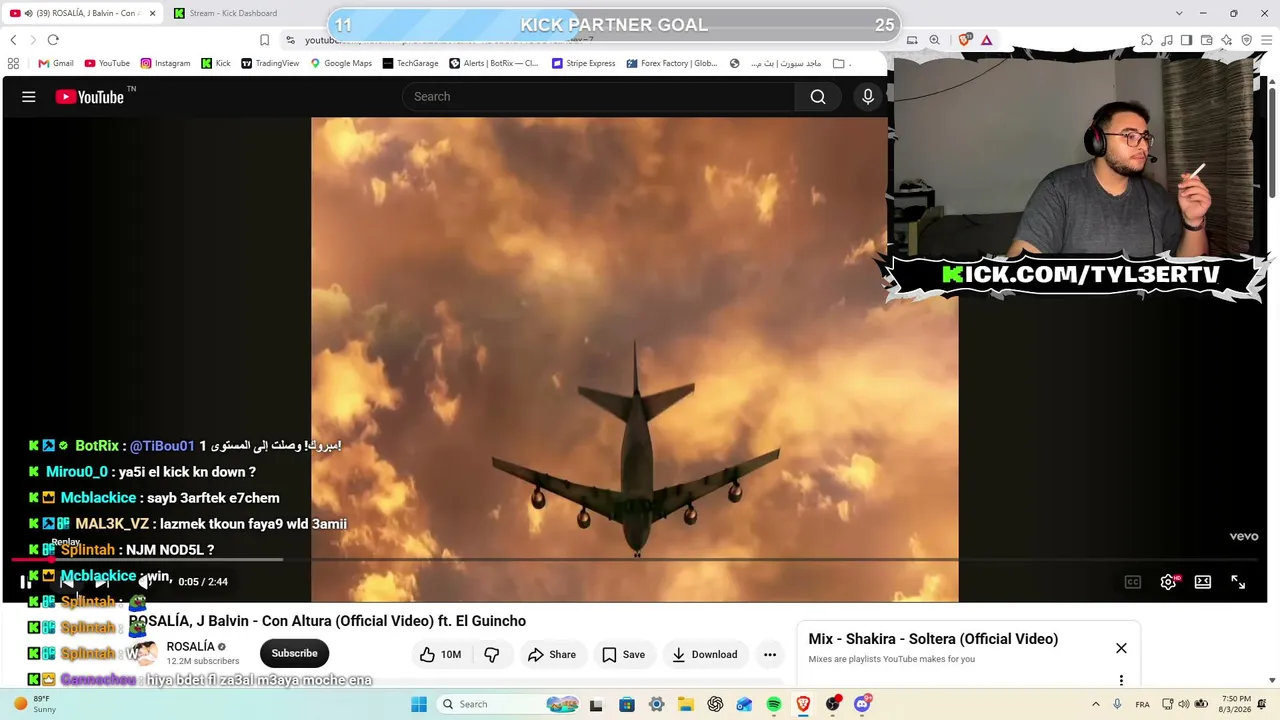The height and width of the screenshot is (720, 1280).
Task: Open the apps grid in the bookmarks bar
Action: coord(13,63)
